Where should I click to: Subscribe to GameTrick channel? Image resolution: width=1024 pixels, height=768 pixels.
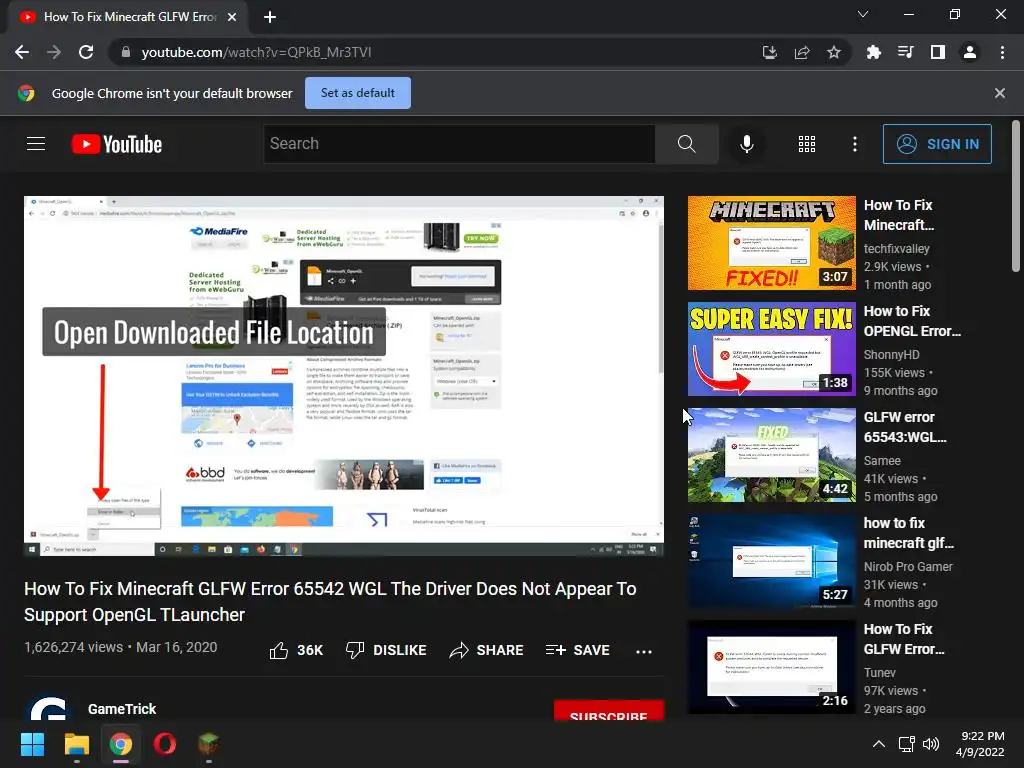(x=609, y=711)
